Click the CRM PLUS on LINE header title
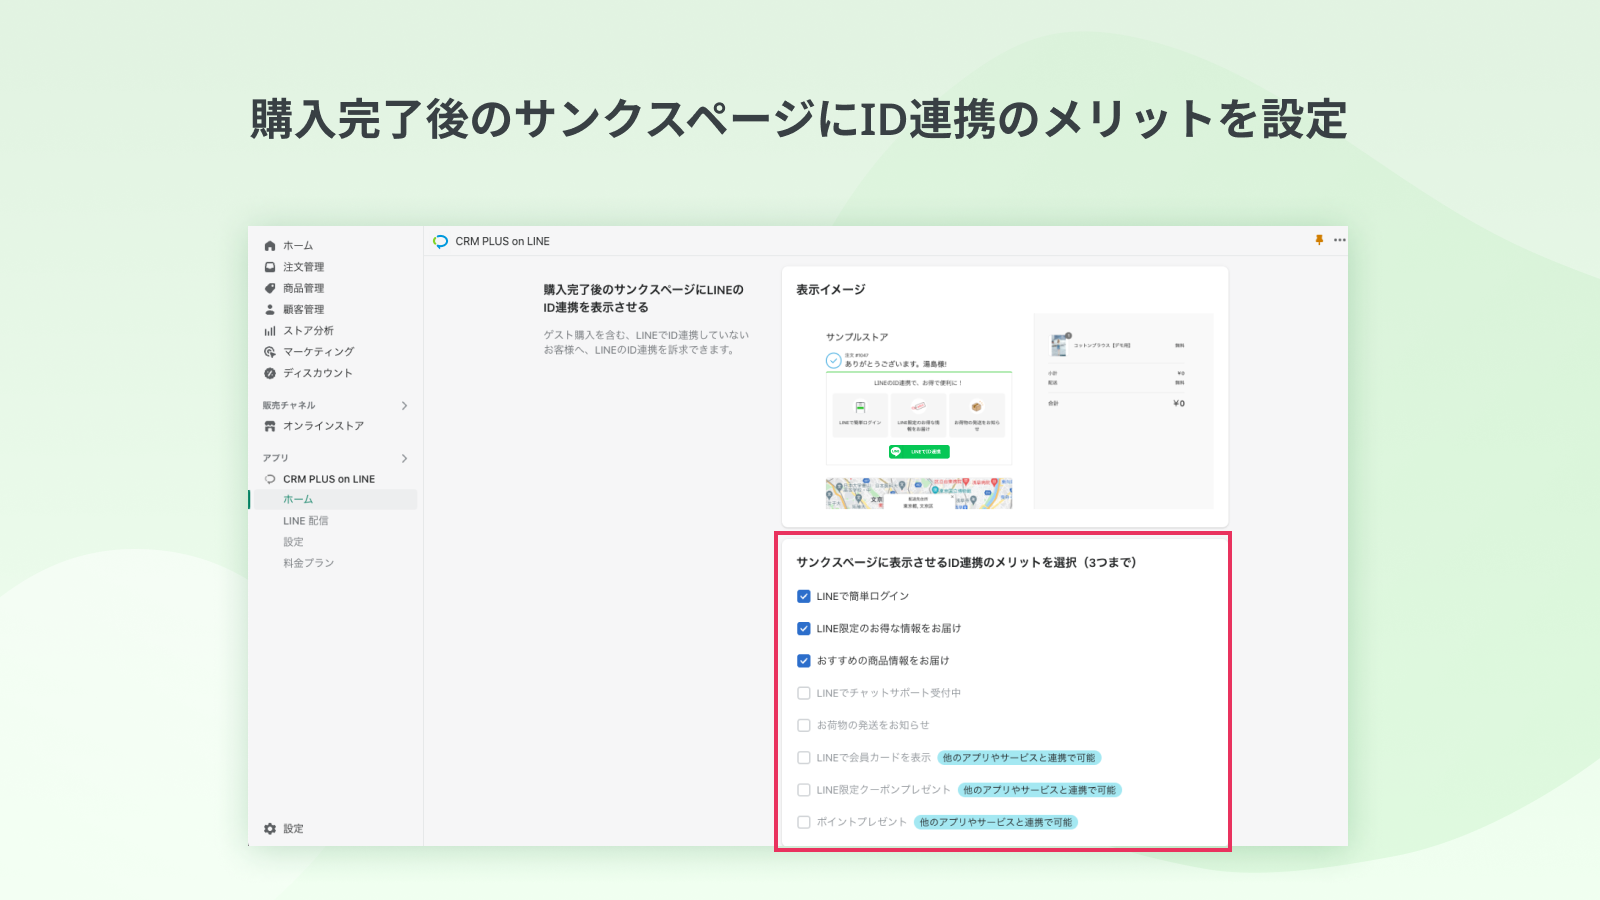Screen dimensions: 1600x900 [x=503, y=241]
